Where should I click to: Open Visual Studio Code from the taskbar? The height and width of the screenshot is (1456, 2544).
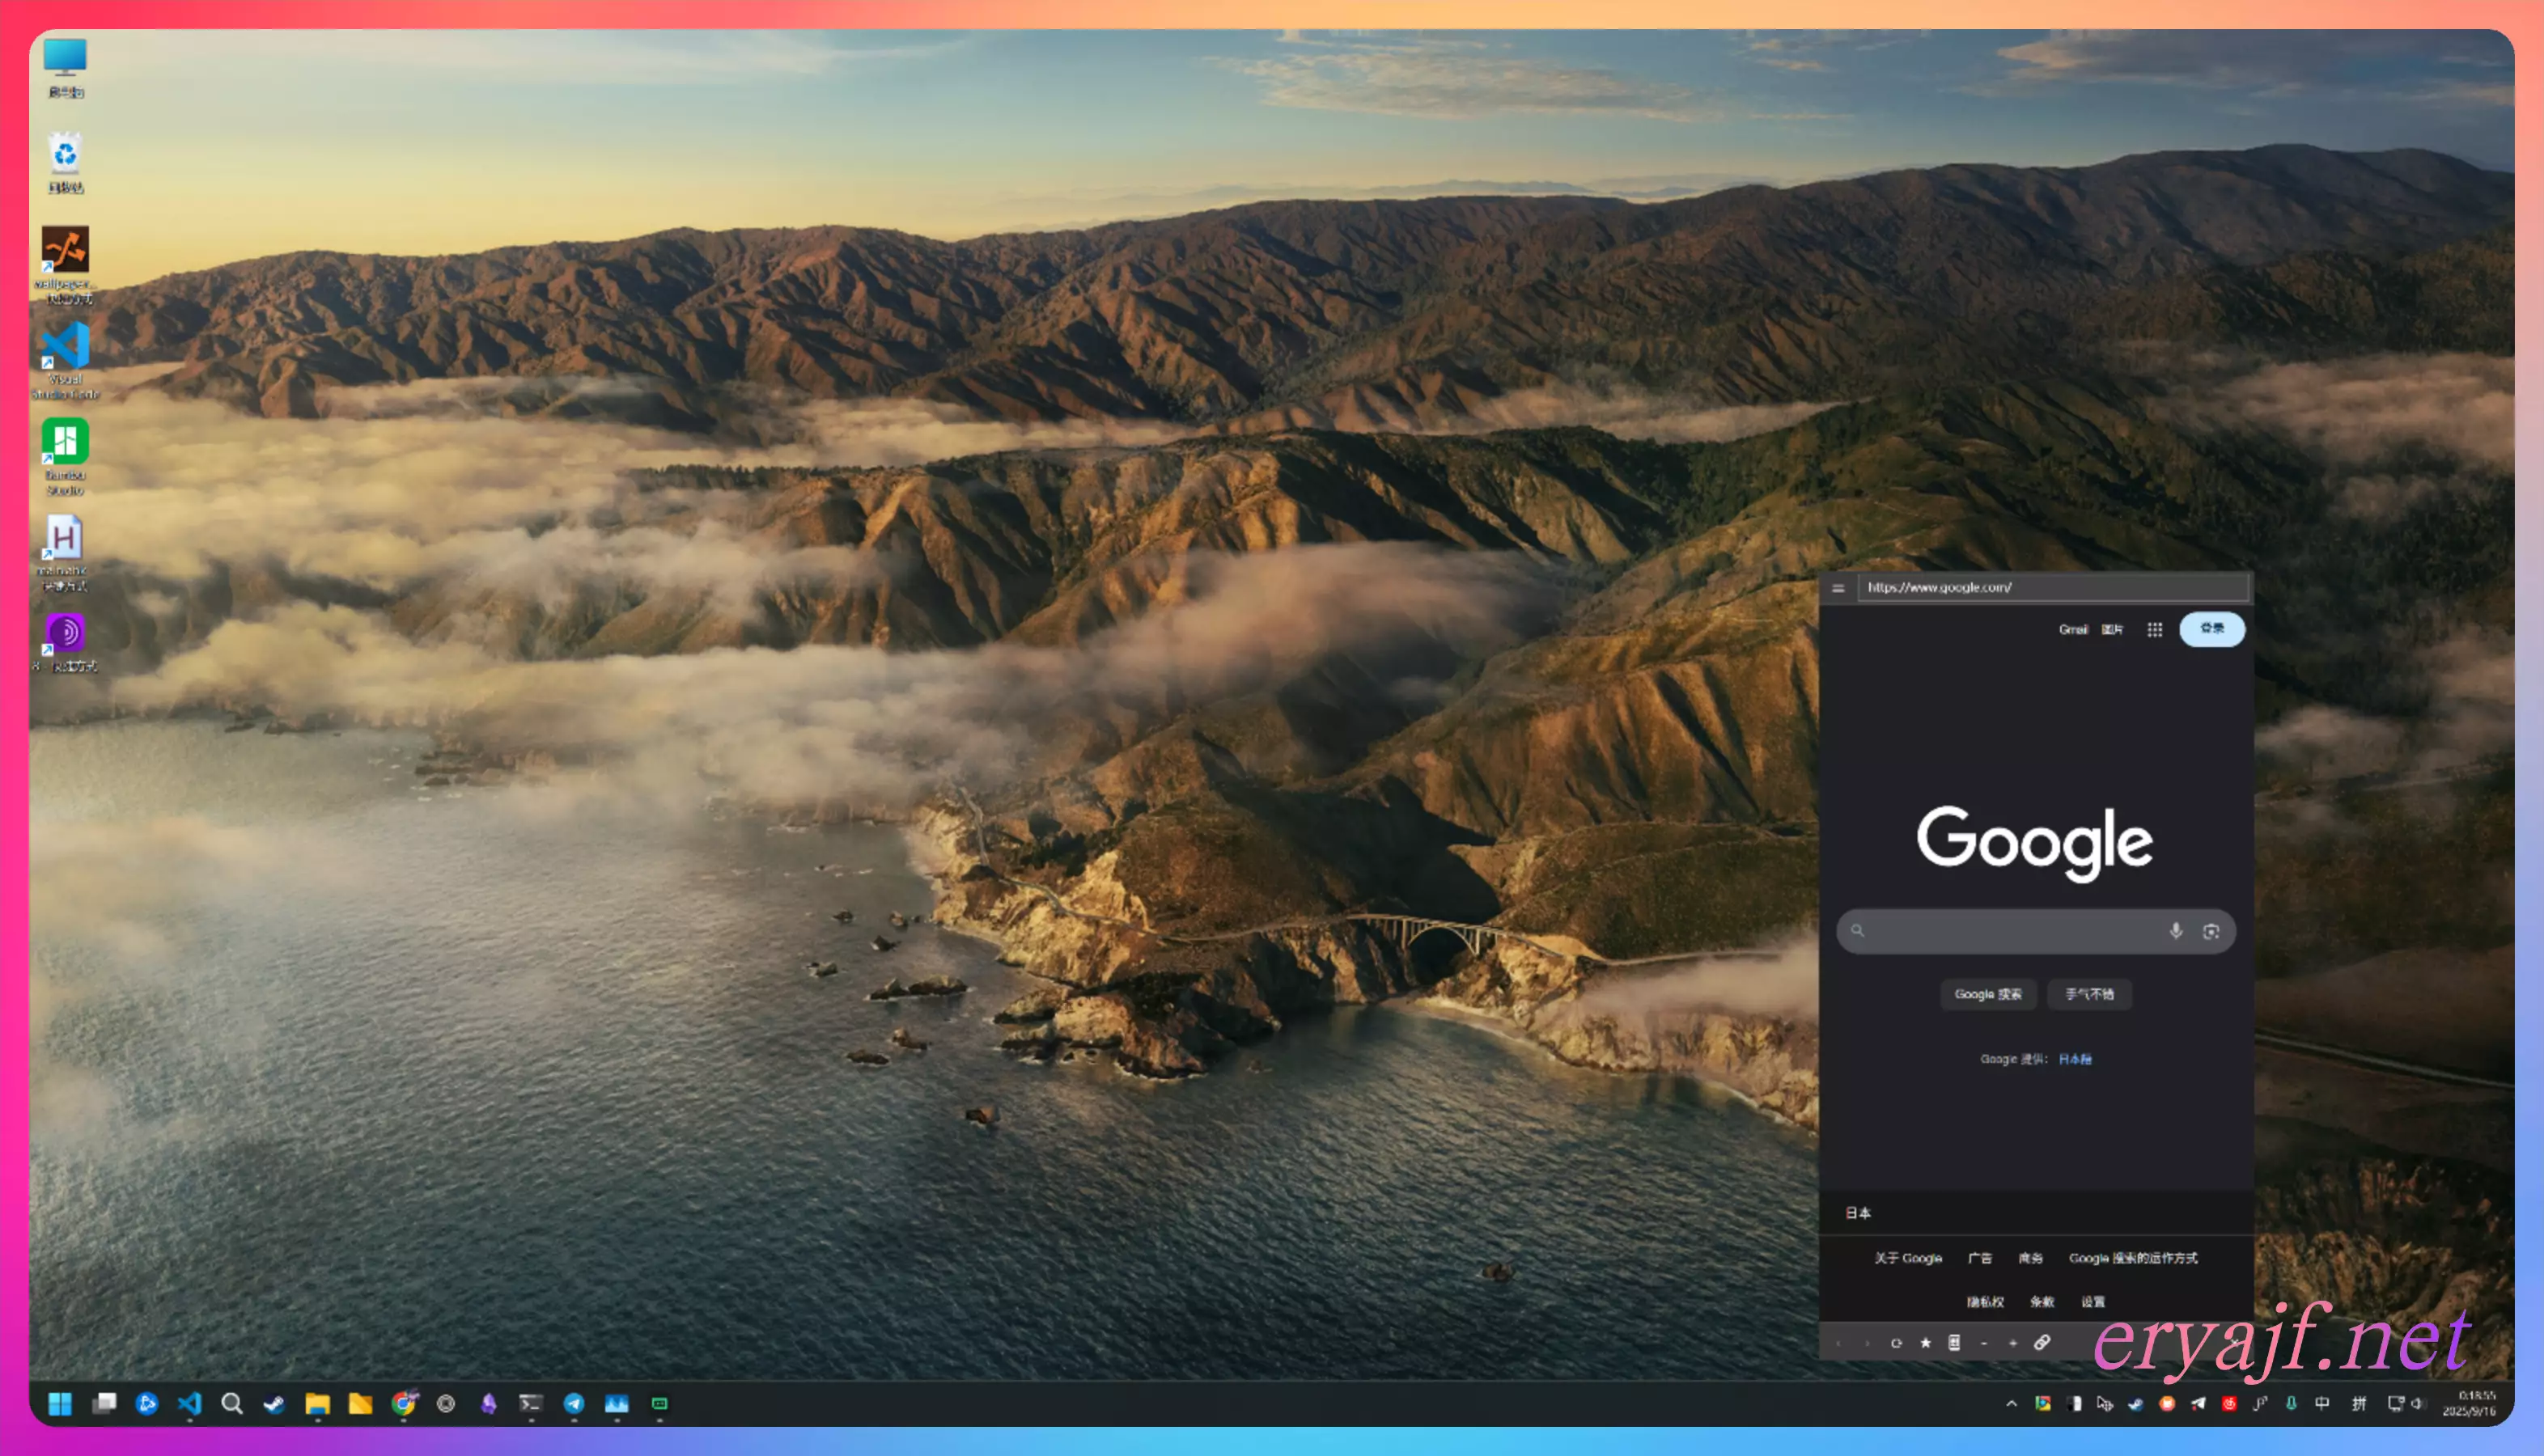click(189, 1403)
